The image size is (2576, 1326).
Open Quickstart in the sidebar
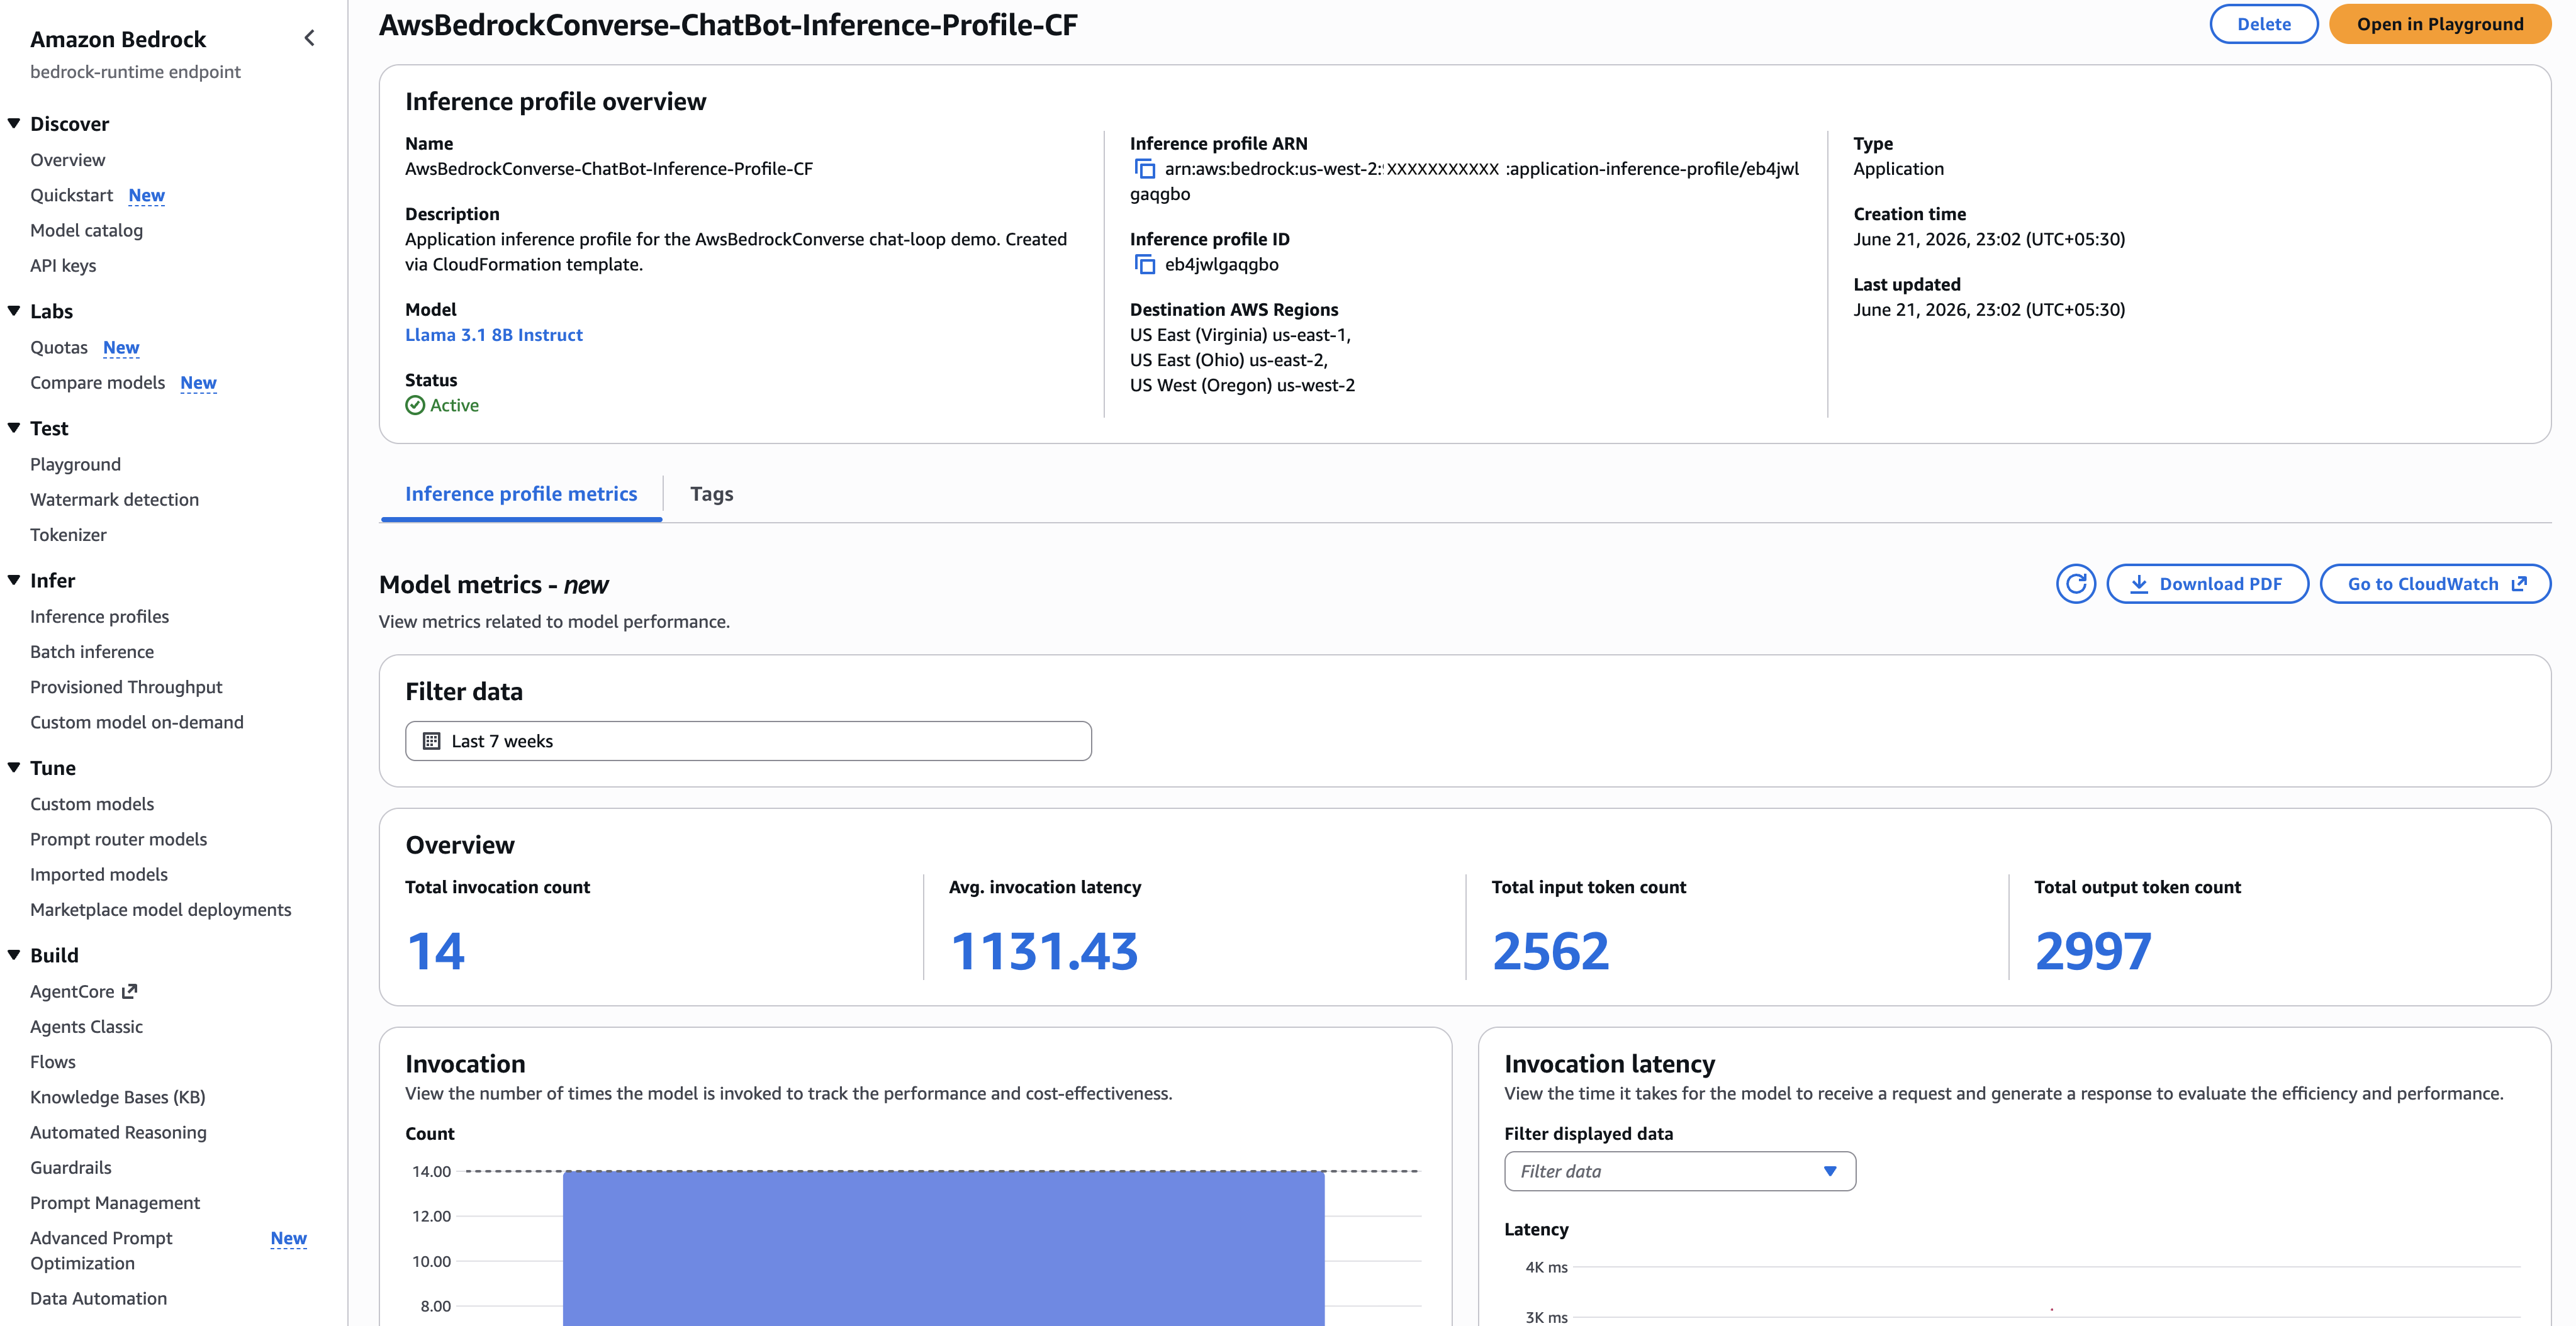[72, 195]
